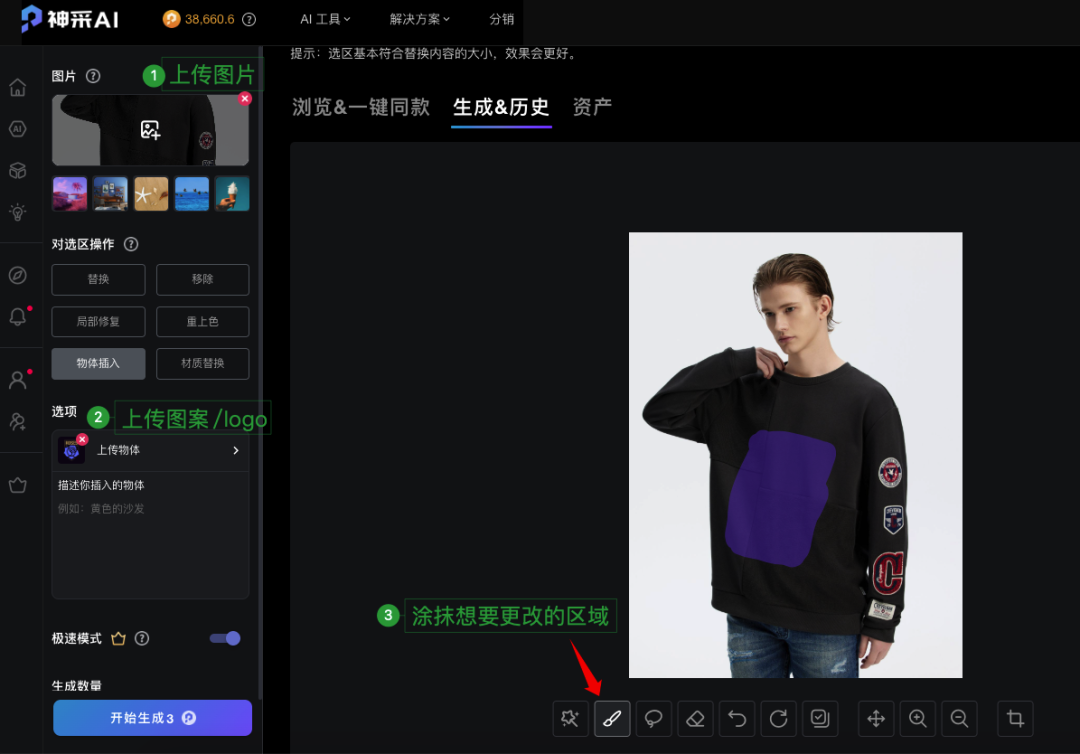
Task: Pick the Eraser tool
Action: (695, 719)
